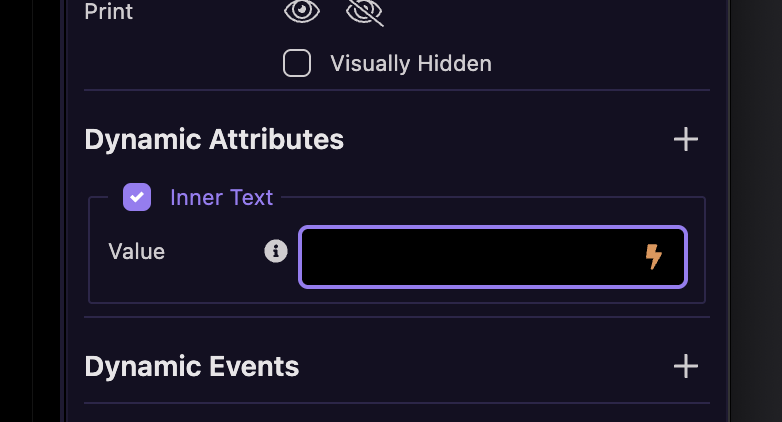Open the info icon beside Value
This screenshot has height=422, width=782.
pos(276,251)
